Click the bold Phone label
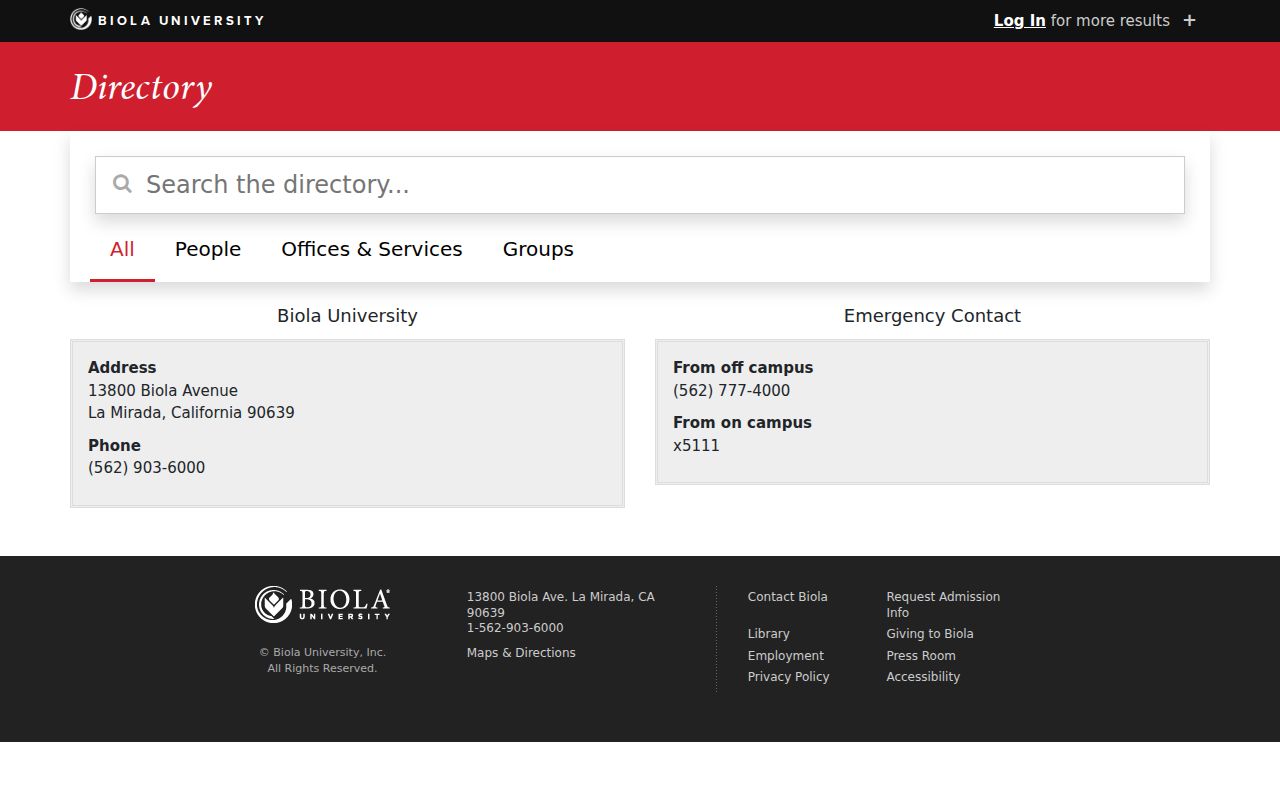1280x800 pixels. [114, 446]
